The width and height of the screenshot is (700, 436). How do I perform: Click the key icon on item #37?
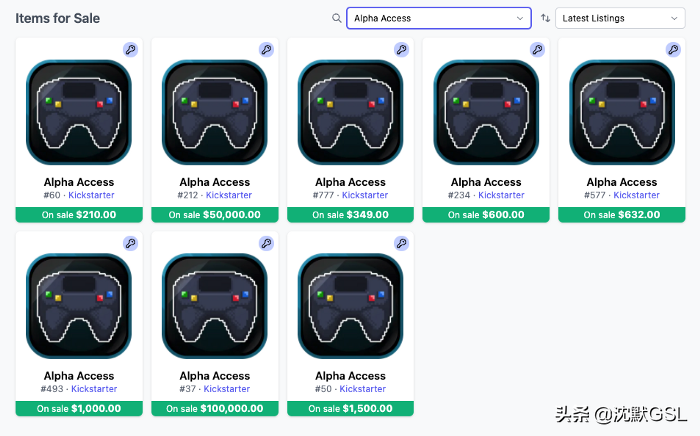(x=267, y=243)
